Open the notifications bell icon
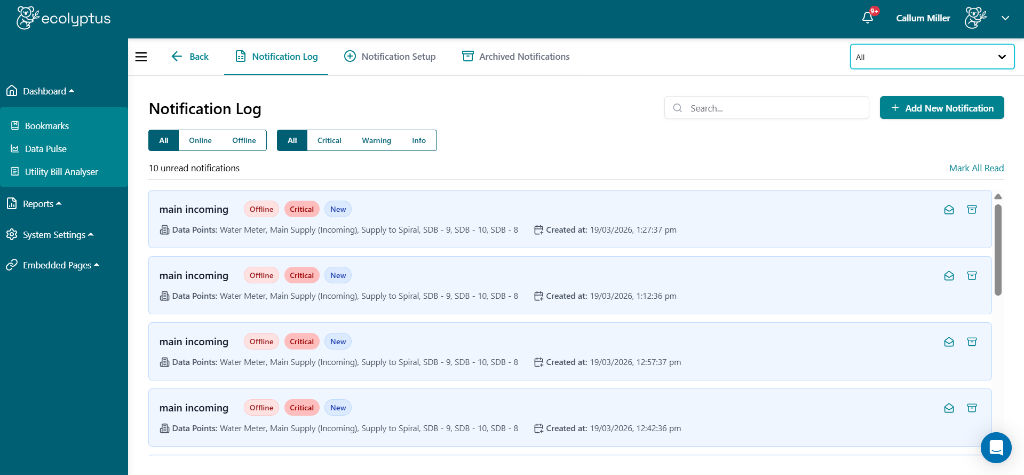 click(x=867, y=17)
